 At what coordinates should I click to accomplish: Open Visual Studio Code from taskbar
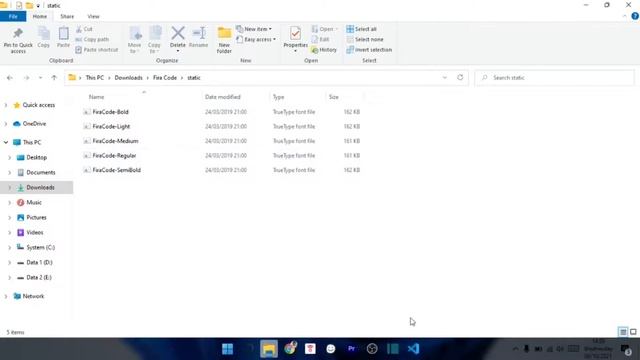pyautogui.click(x=413, y=349)
